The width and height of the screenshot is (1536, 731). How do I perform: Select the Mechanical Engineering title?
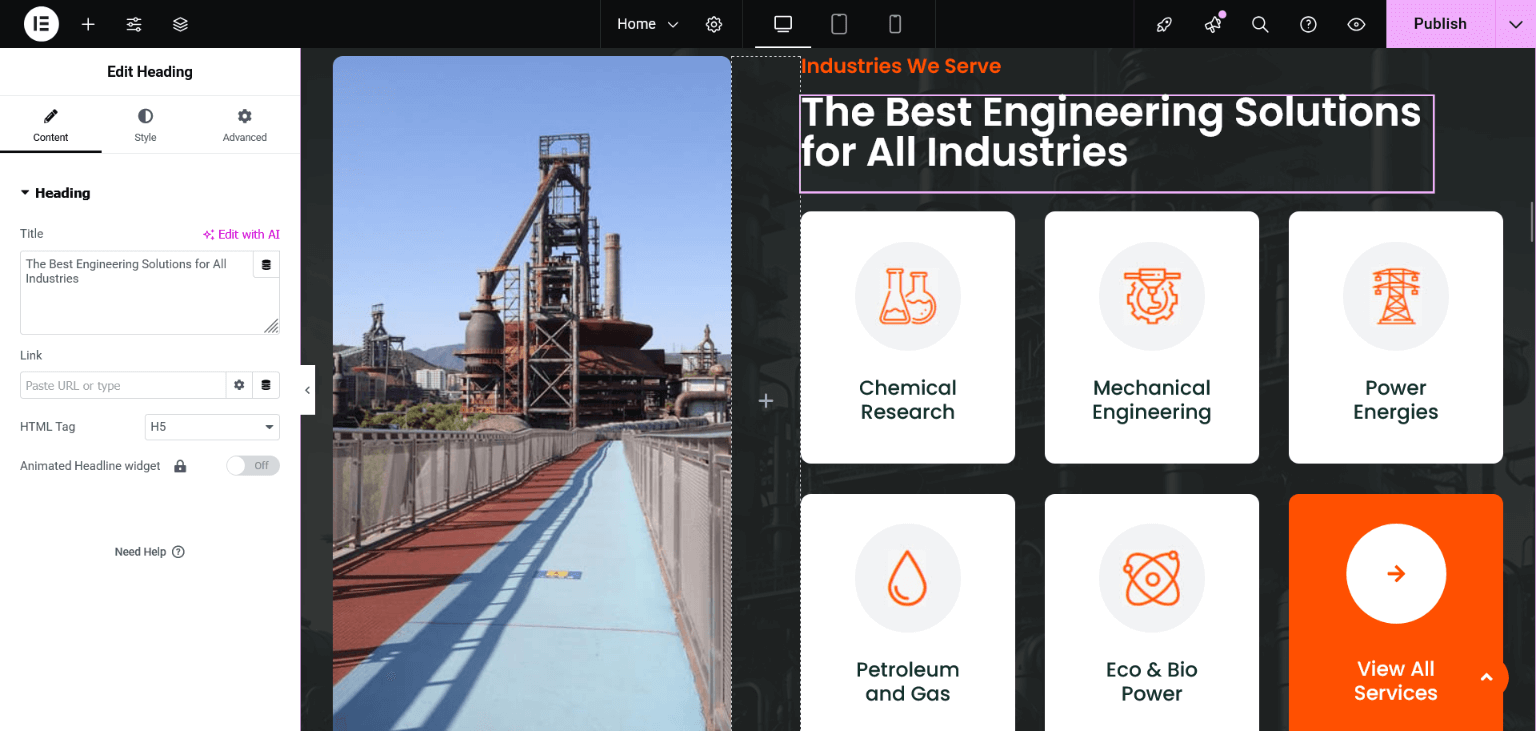tap(1152, 400)
